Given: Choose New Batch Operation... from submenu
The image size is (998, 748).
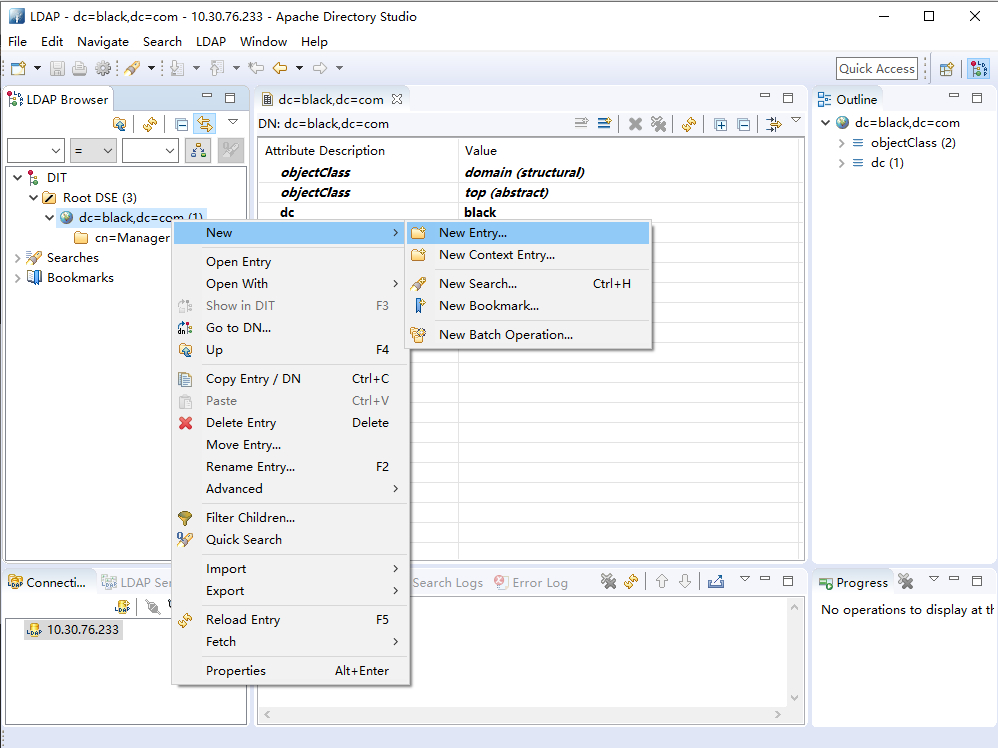Looking at the screenshot, I should (528, 335).
